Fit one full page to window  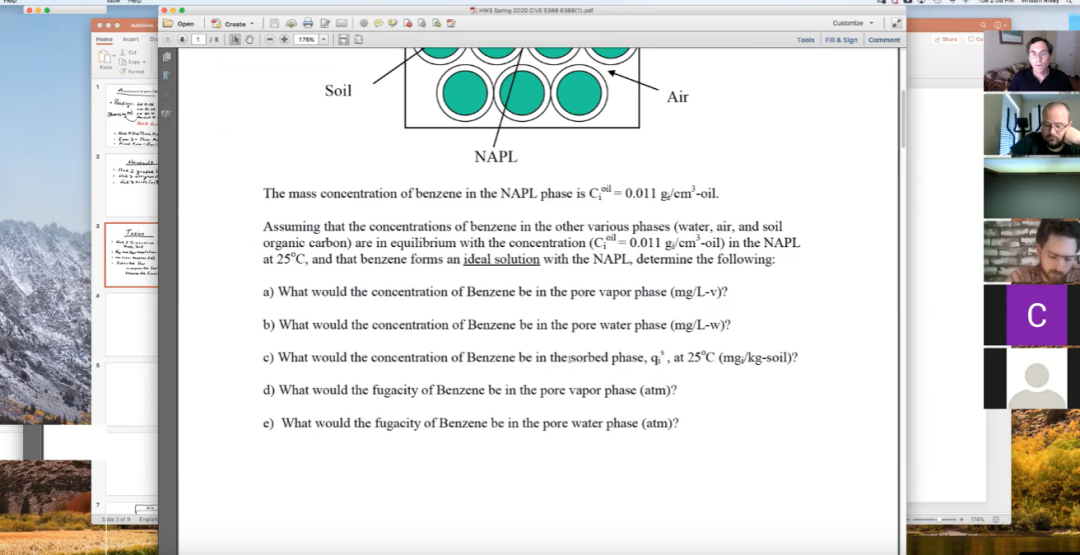tap(358, 39)
